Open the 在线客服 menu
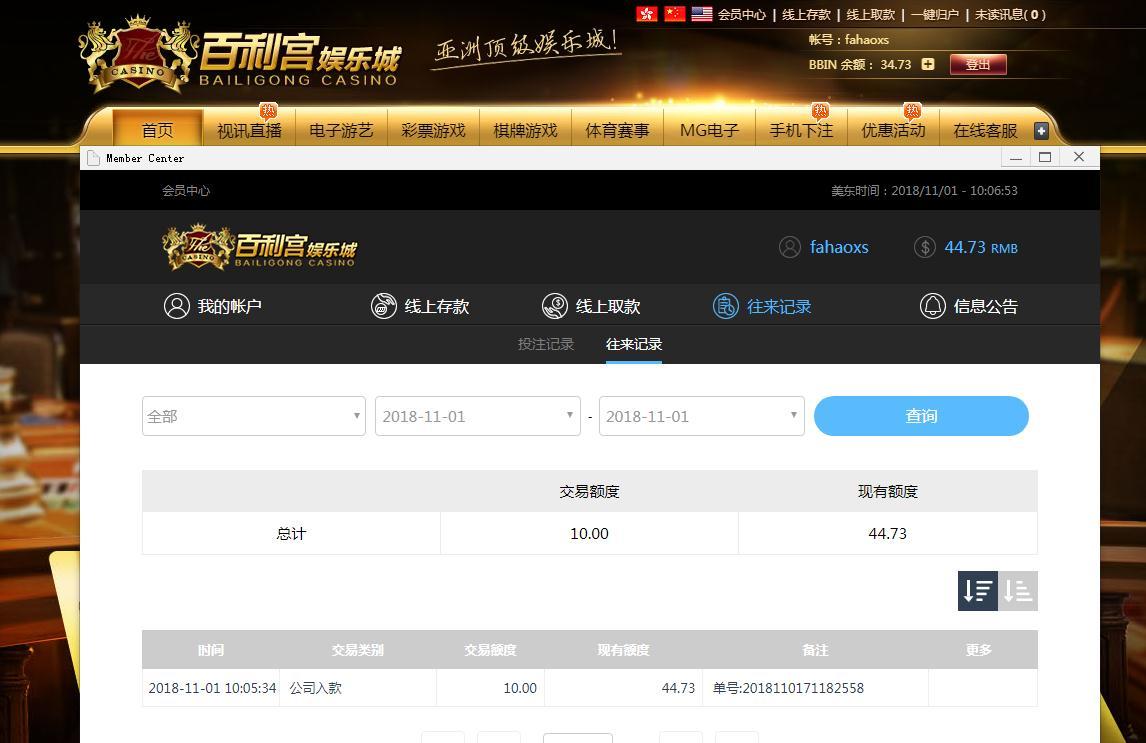Image resolution: width=1146 pixels, height=743 pixels. (985, 130)
